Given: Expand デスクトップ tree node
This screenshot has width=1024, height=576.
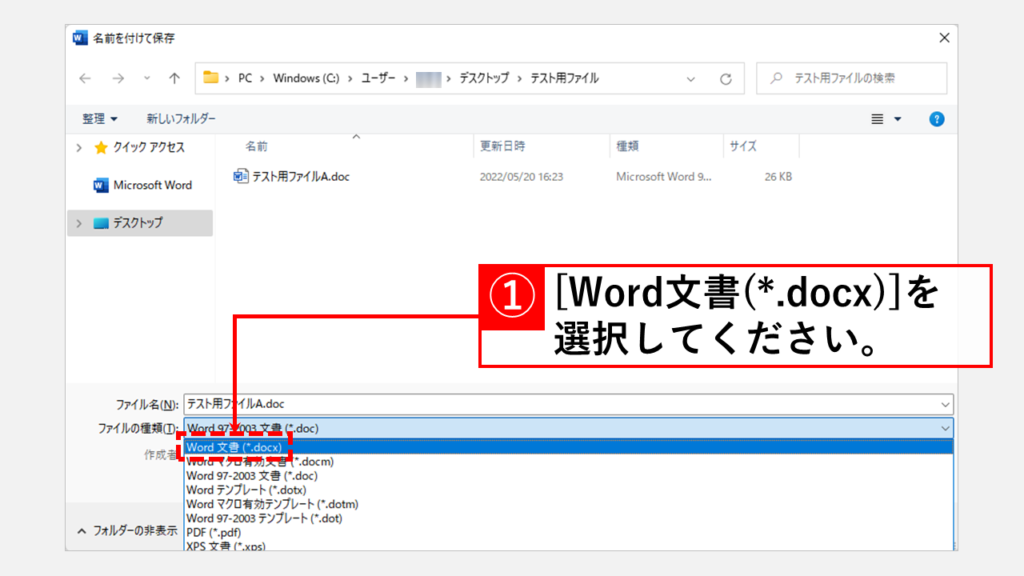Looking at the screenshot, I should (79, 223).
